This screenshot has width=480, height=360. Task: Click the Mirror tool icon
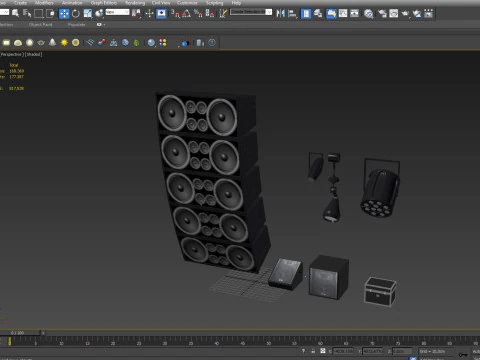click(280, 13)
